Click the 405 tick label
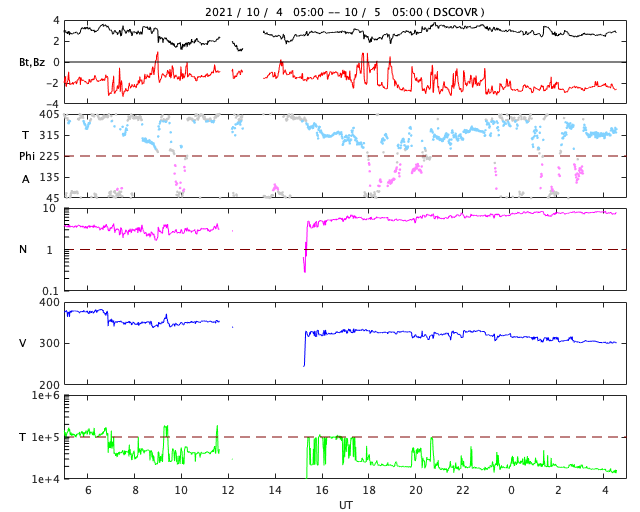The image size is (640, 512). (x=49, y=114)
